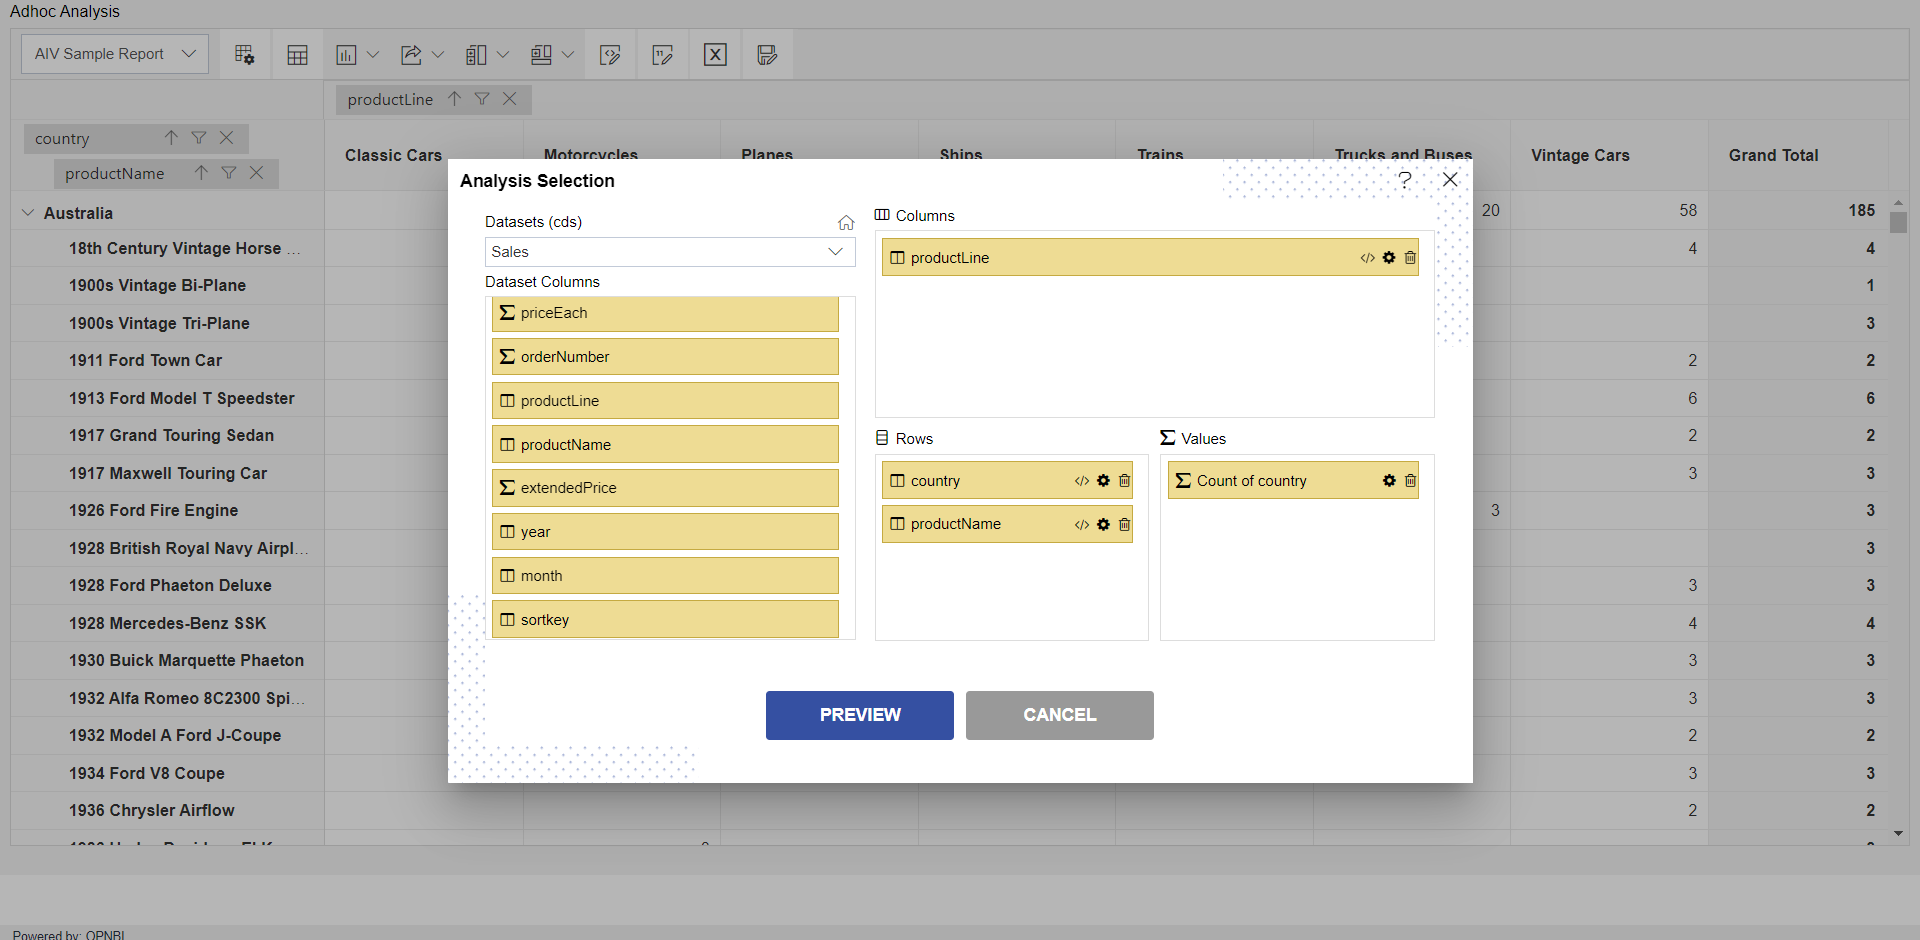Open code editor for productName row field
The image size is (1920, 940).
(x=1082, y=525)
